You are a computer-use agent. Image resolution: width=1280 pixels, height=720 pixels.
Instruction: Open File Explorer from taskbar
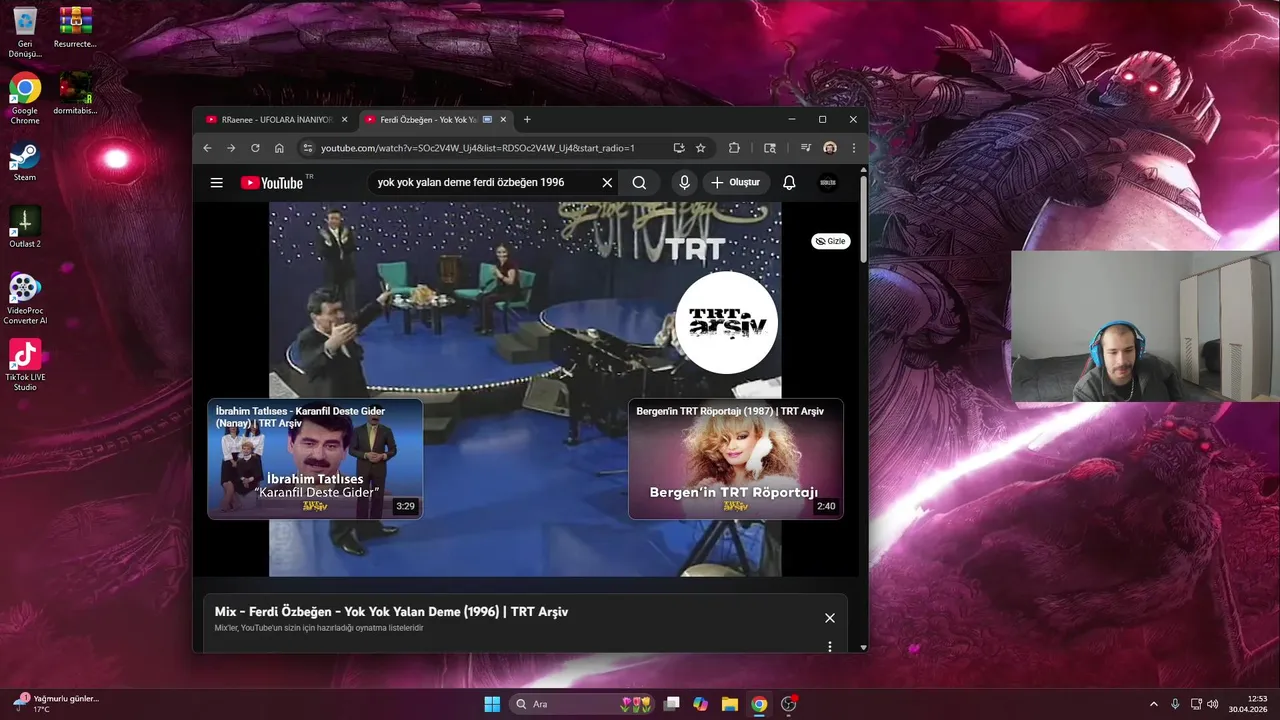pos(730,704)
